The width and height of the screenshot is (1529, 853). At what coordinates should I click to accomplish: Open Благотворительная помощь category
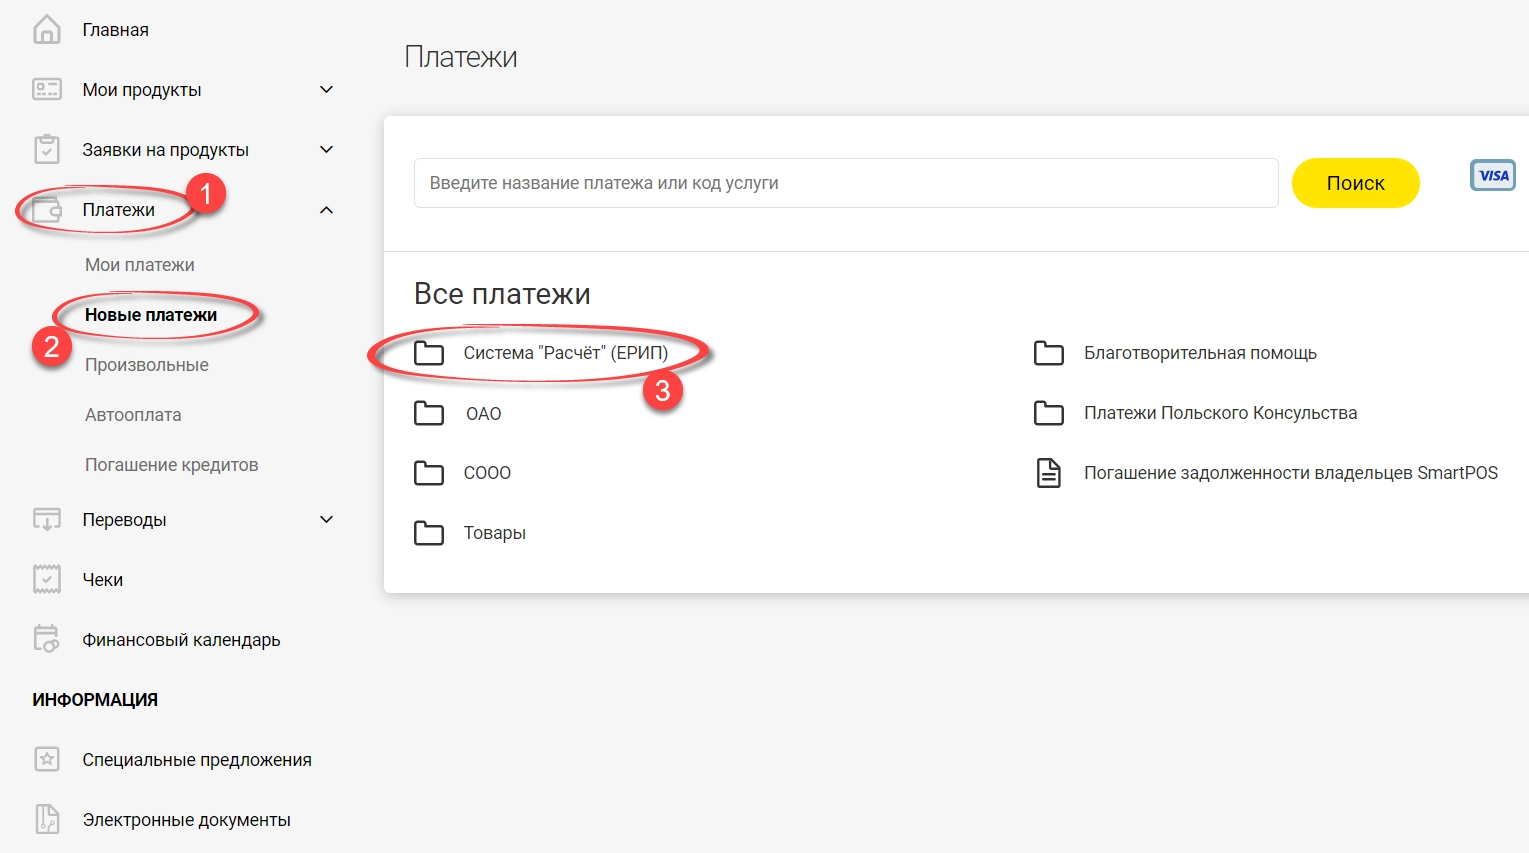[1201, 353]
